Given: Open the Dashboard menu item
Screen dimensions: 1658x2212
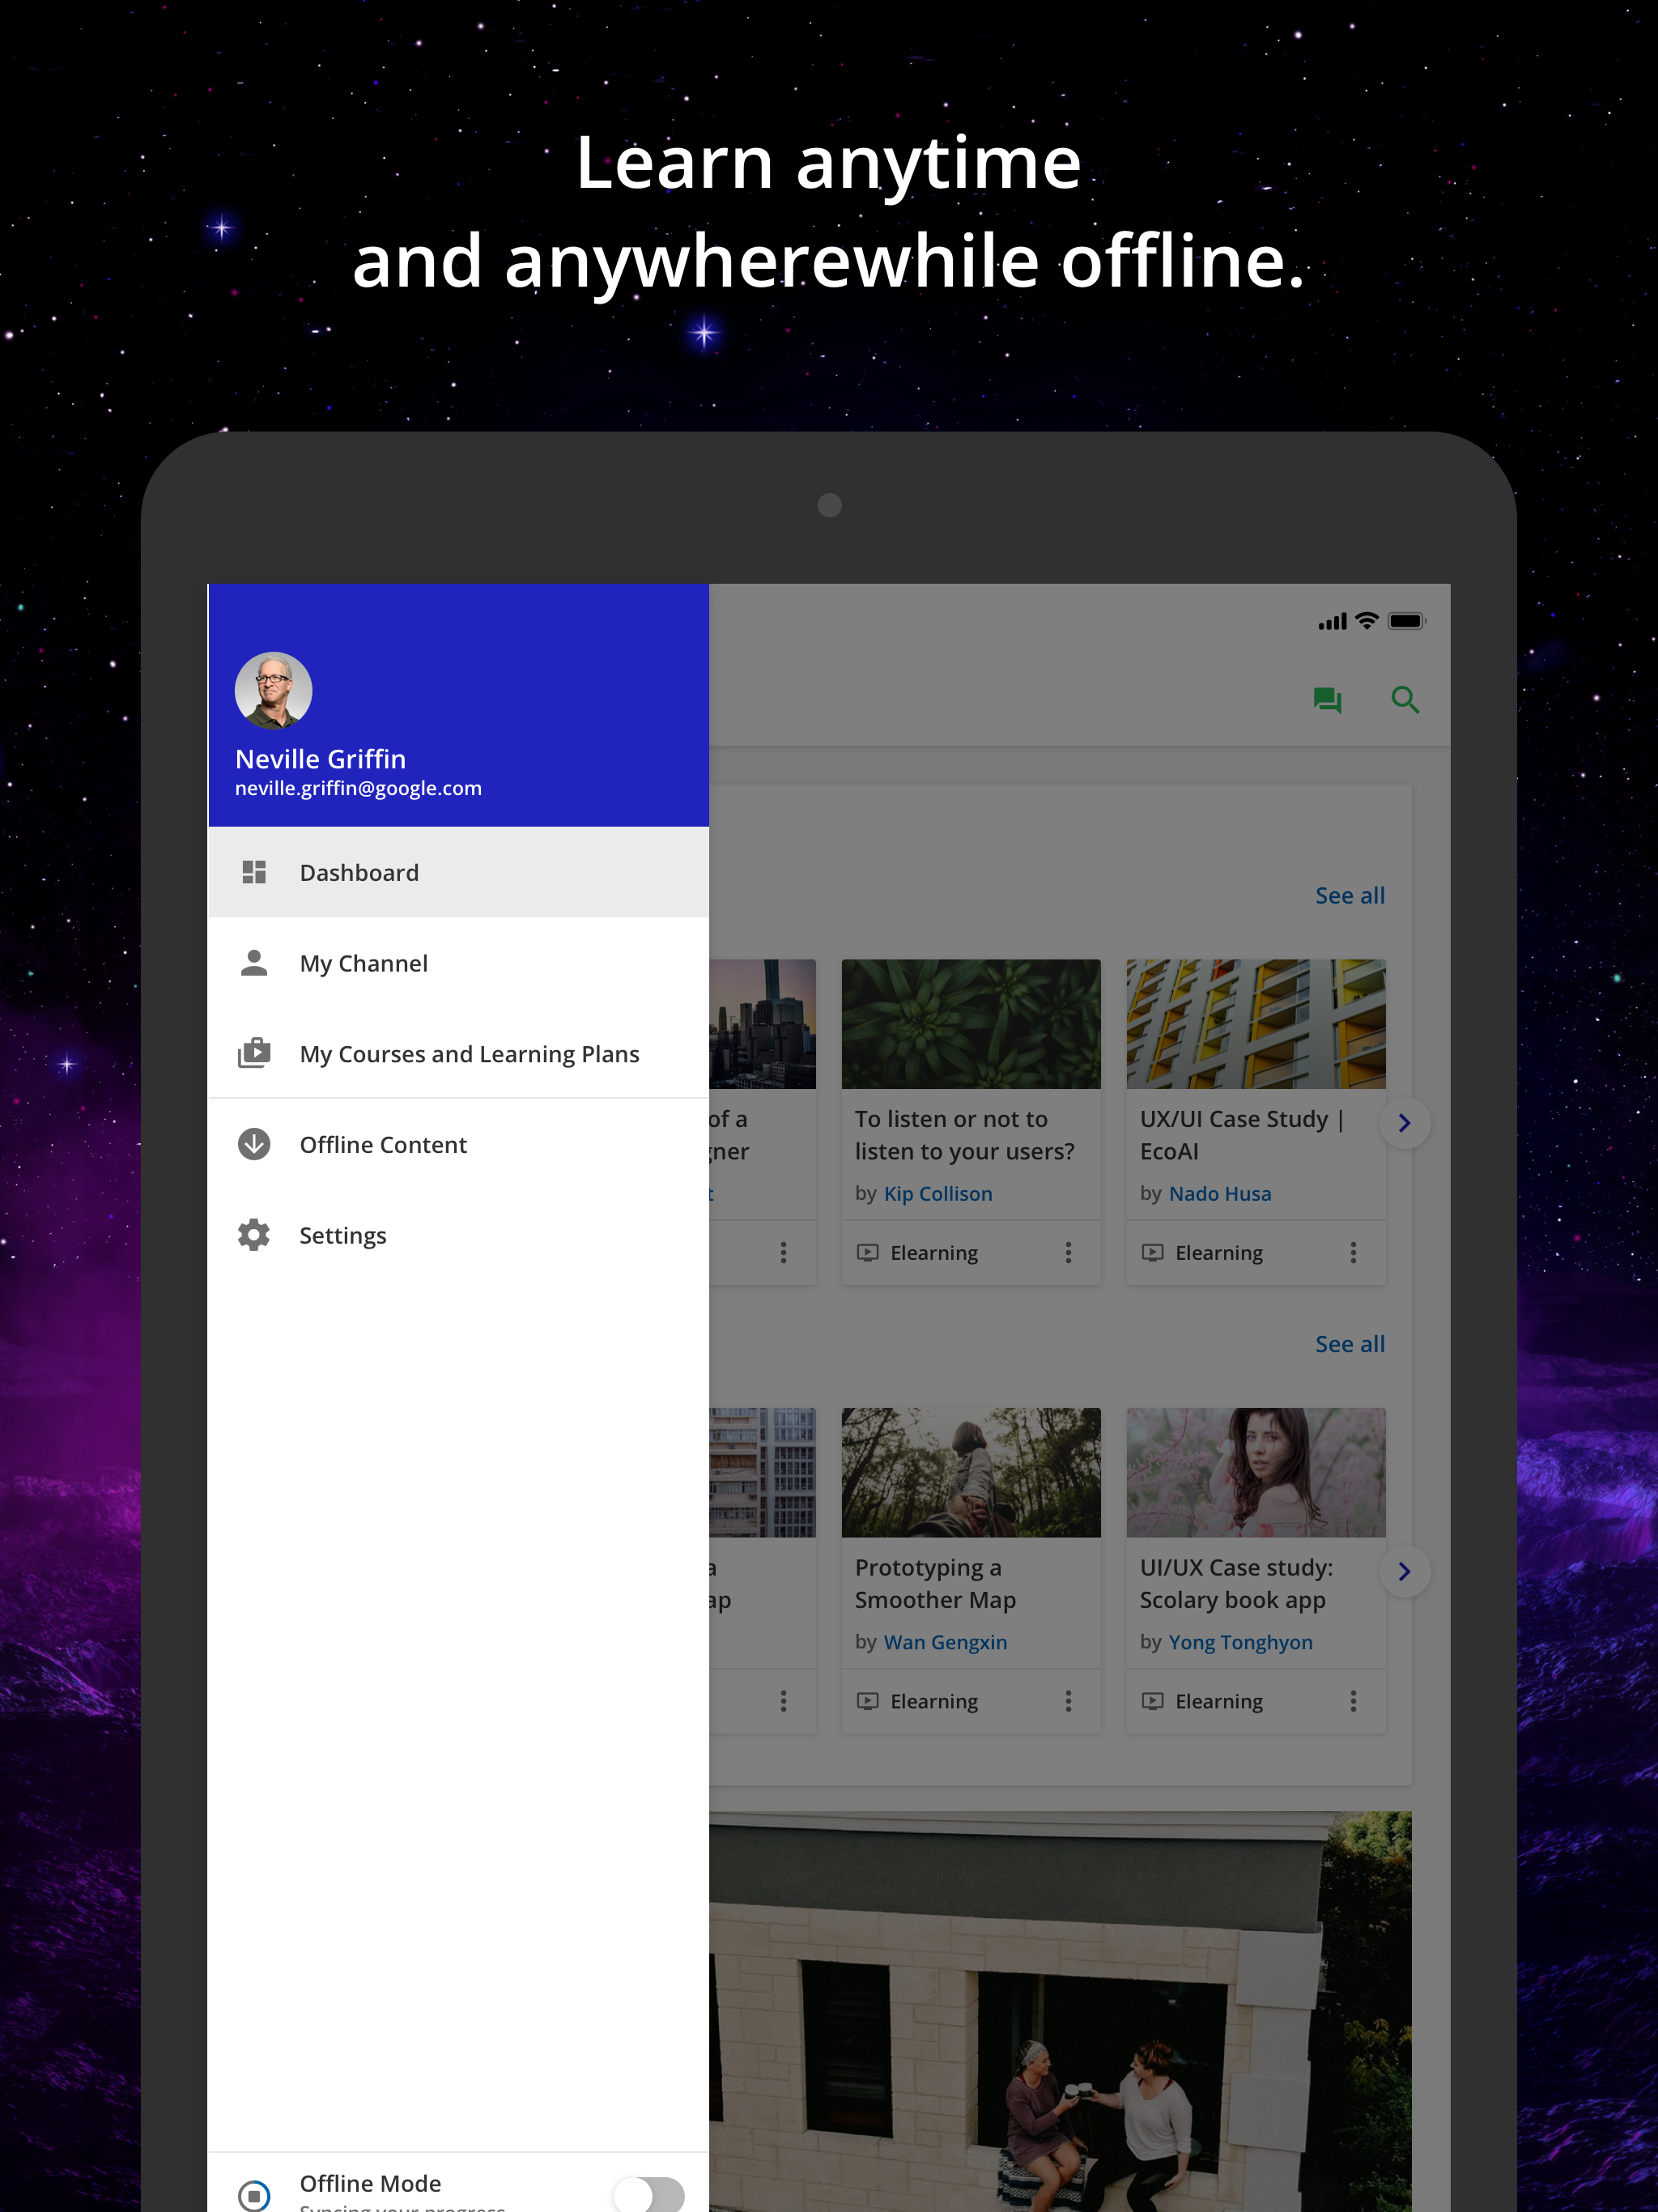Looking at the screenshot, I should click(x=458, y=872).
